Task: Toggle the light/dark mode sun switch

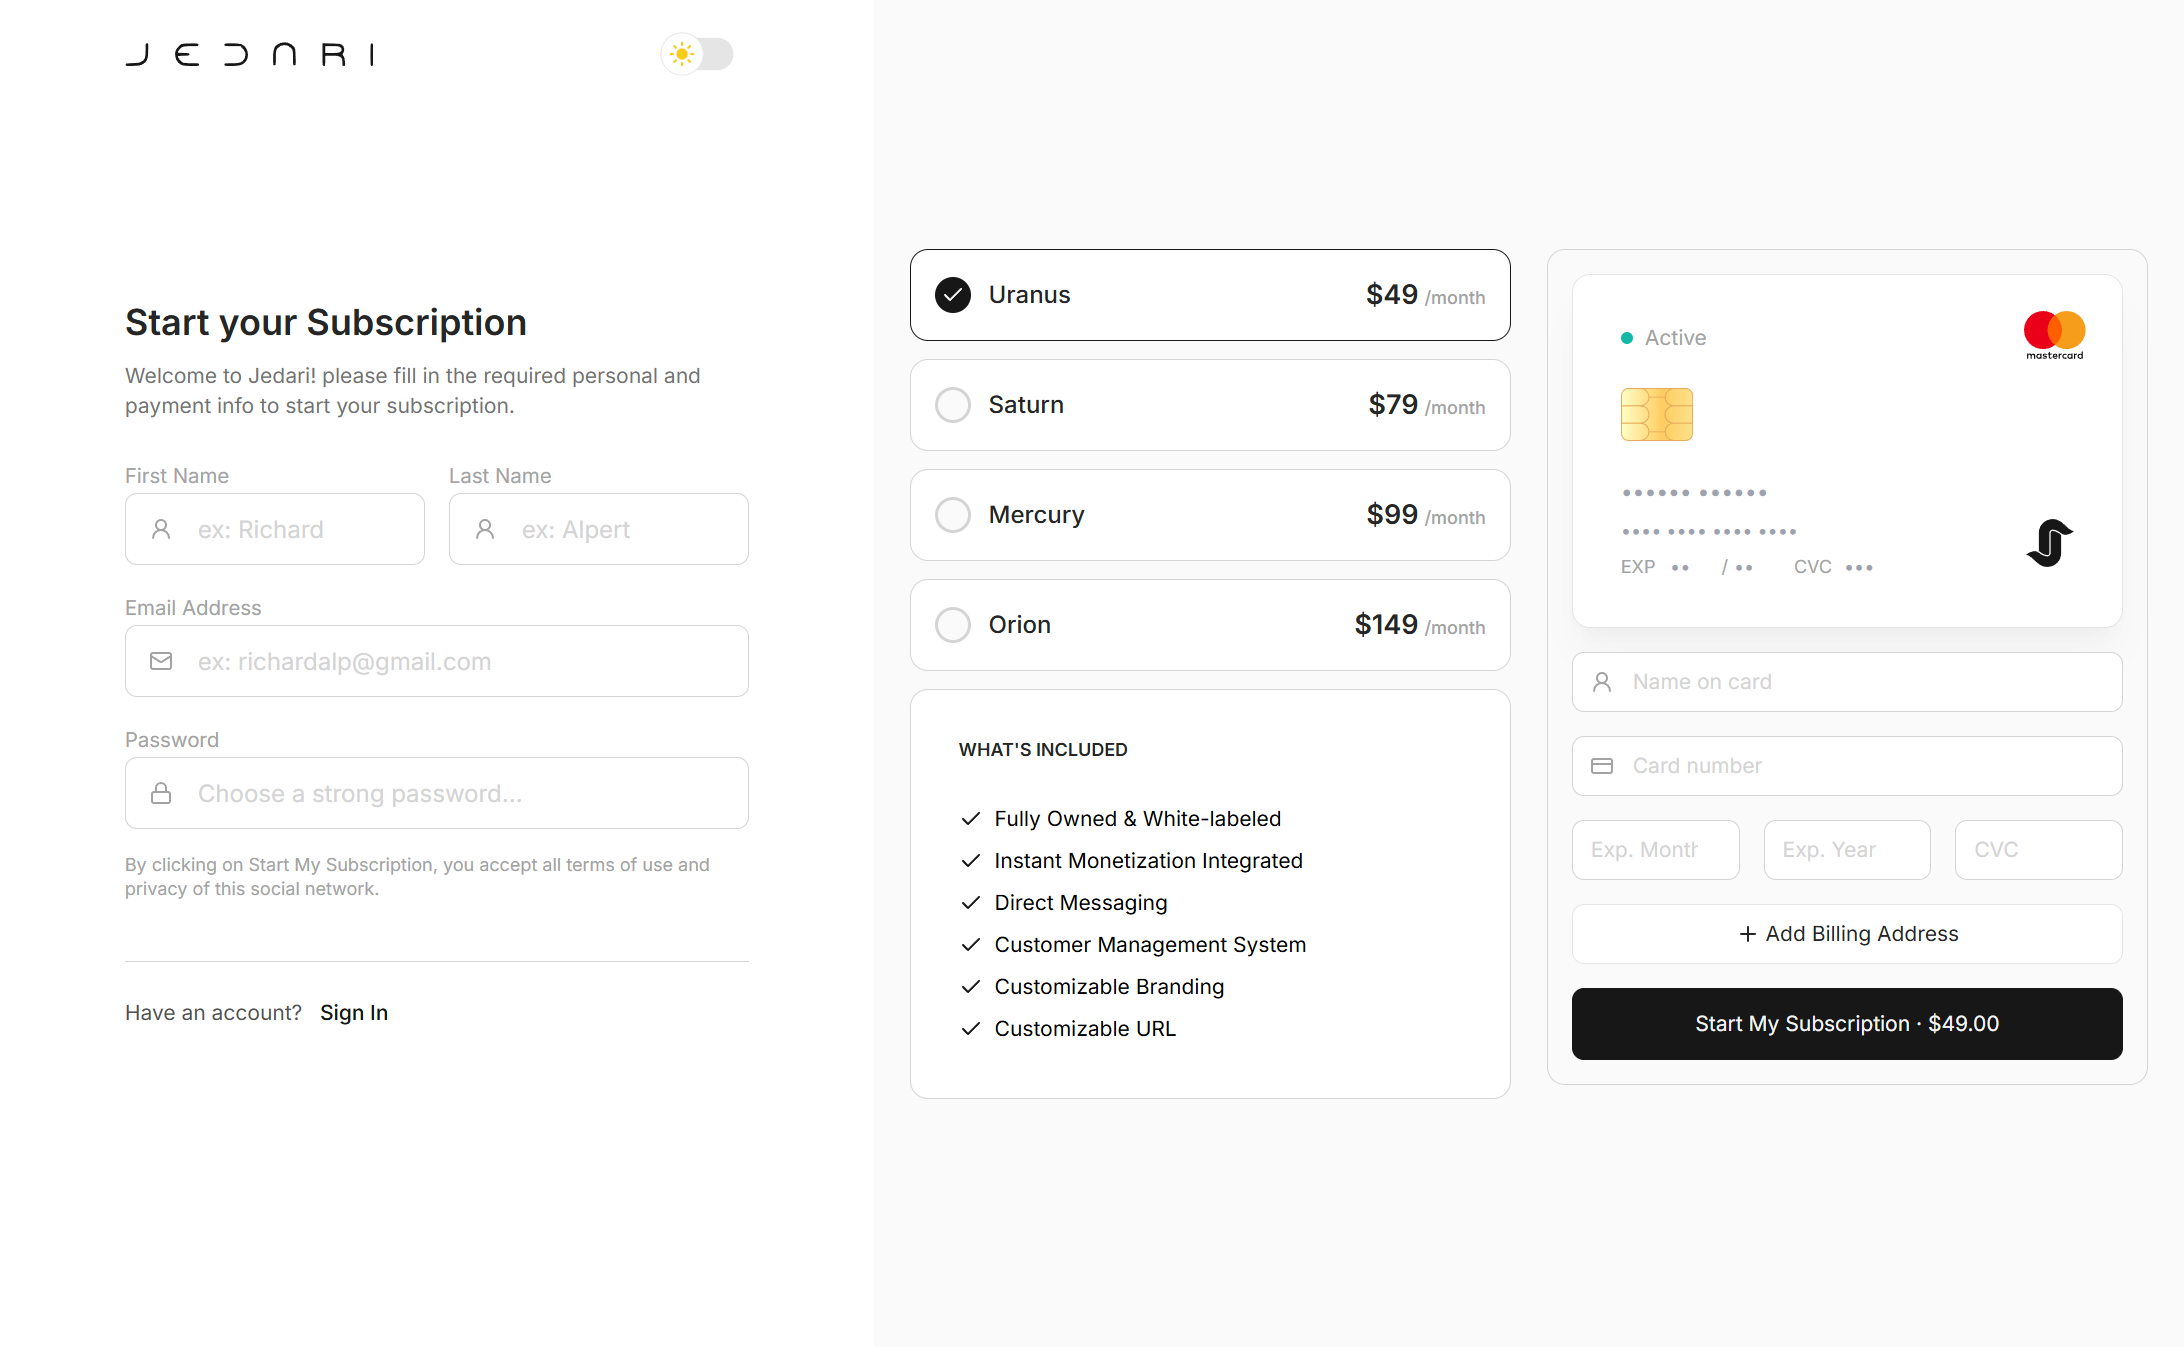Action: [x=697, y=54]
